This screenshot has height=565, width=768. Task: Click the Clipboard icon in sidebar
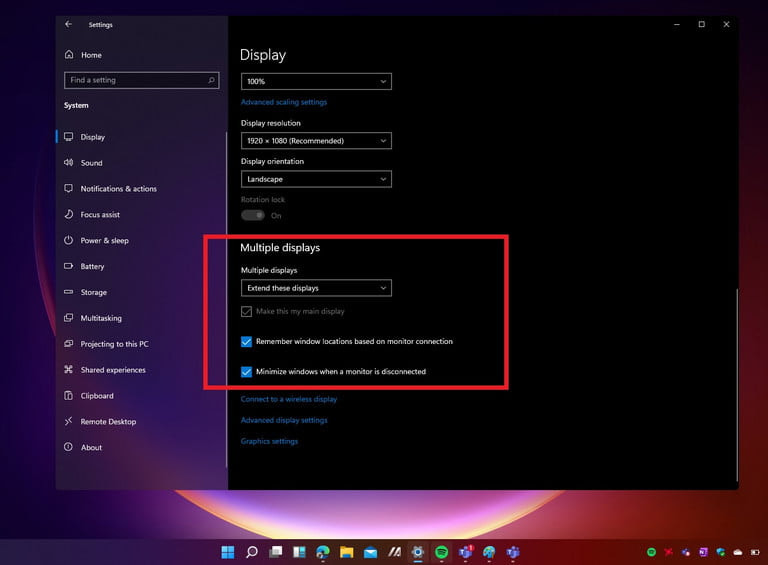[x=69, y=396]
